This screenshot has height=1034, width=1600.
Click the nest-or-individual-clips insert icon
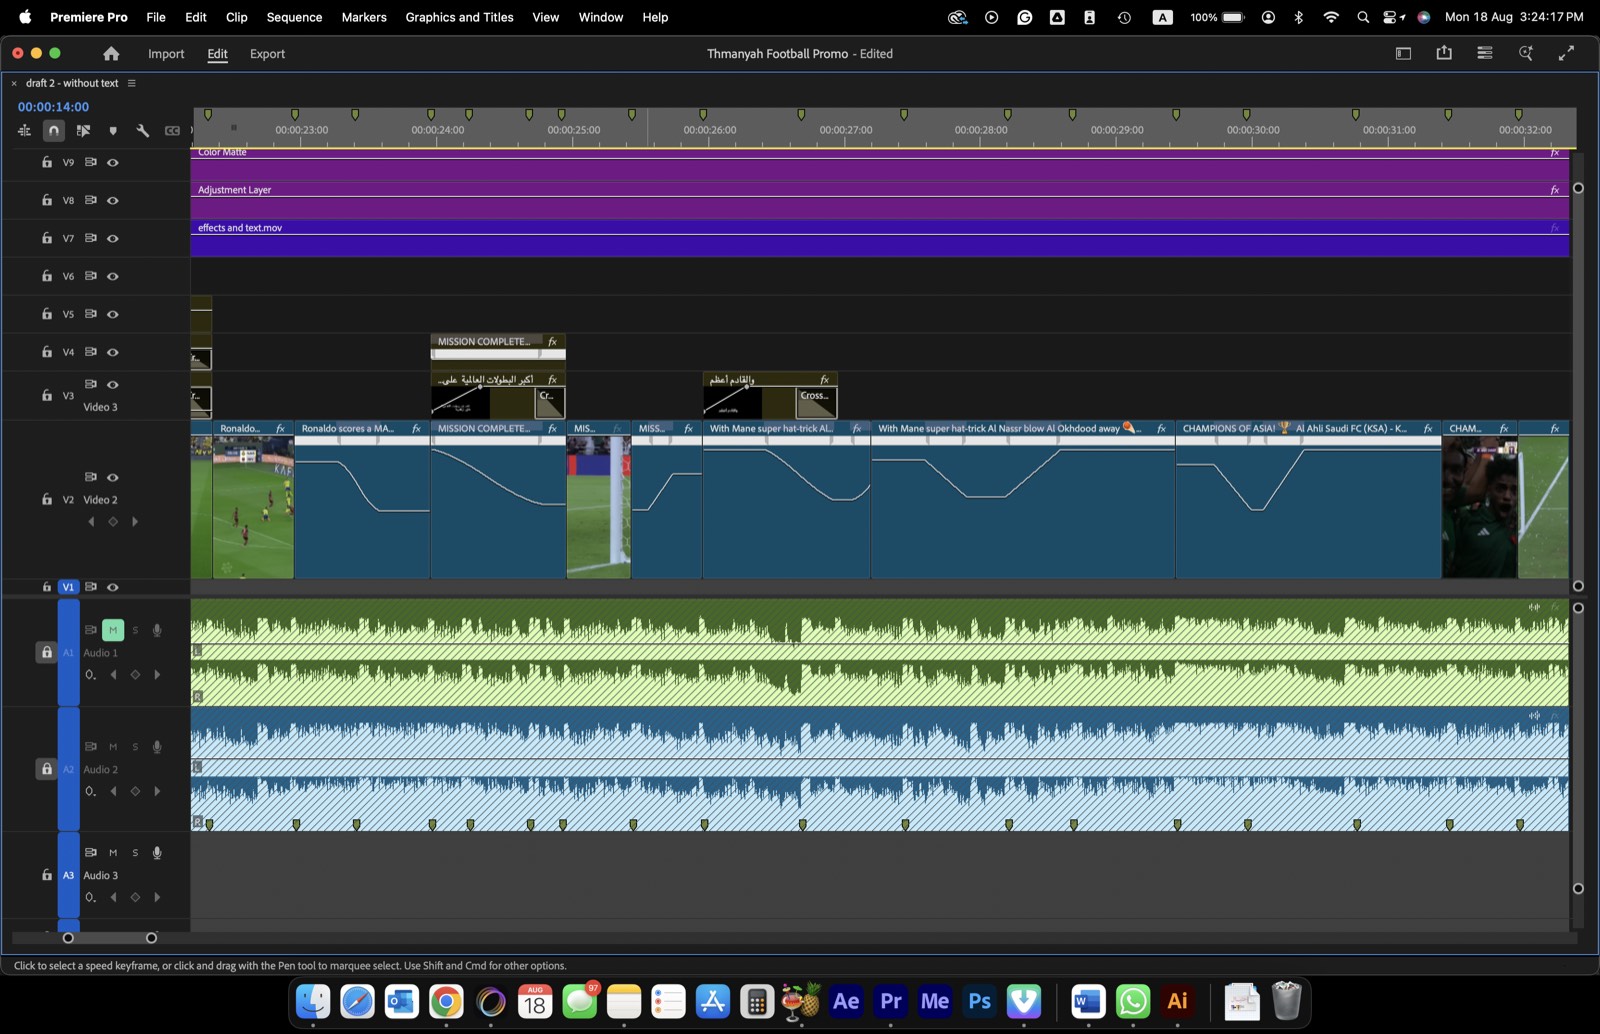(x=24, y=130)
